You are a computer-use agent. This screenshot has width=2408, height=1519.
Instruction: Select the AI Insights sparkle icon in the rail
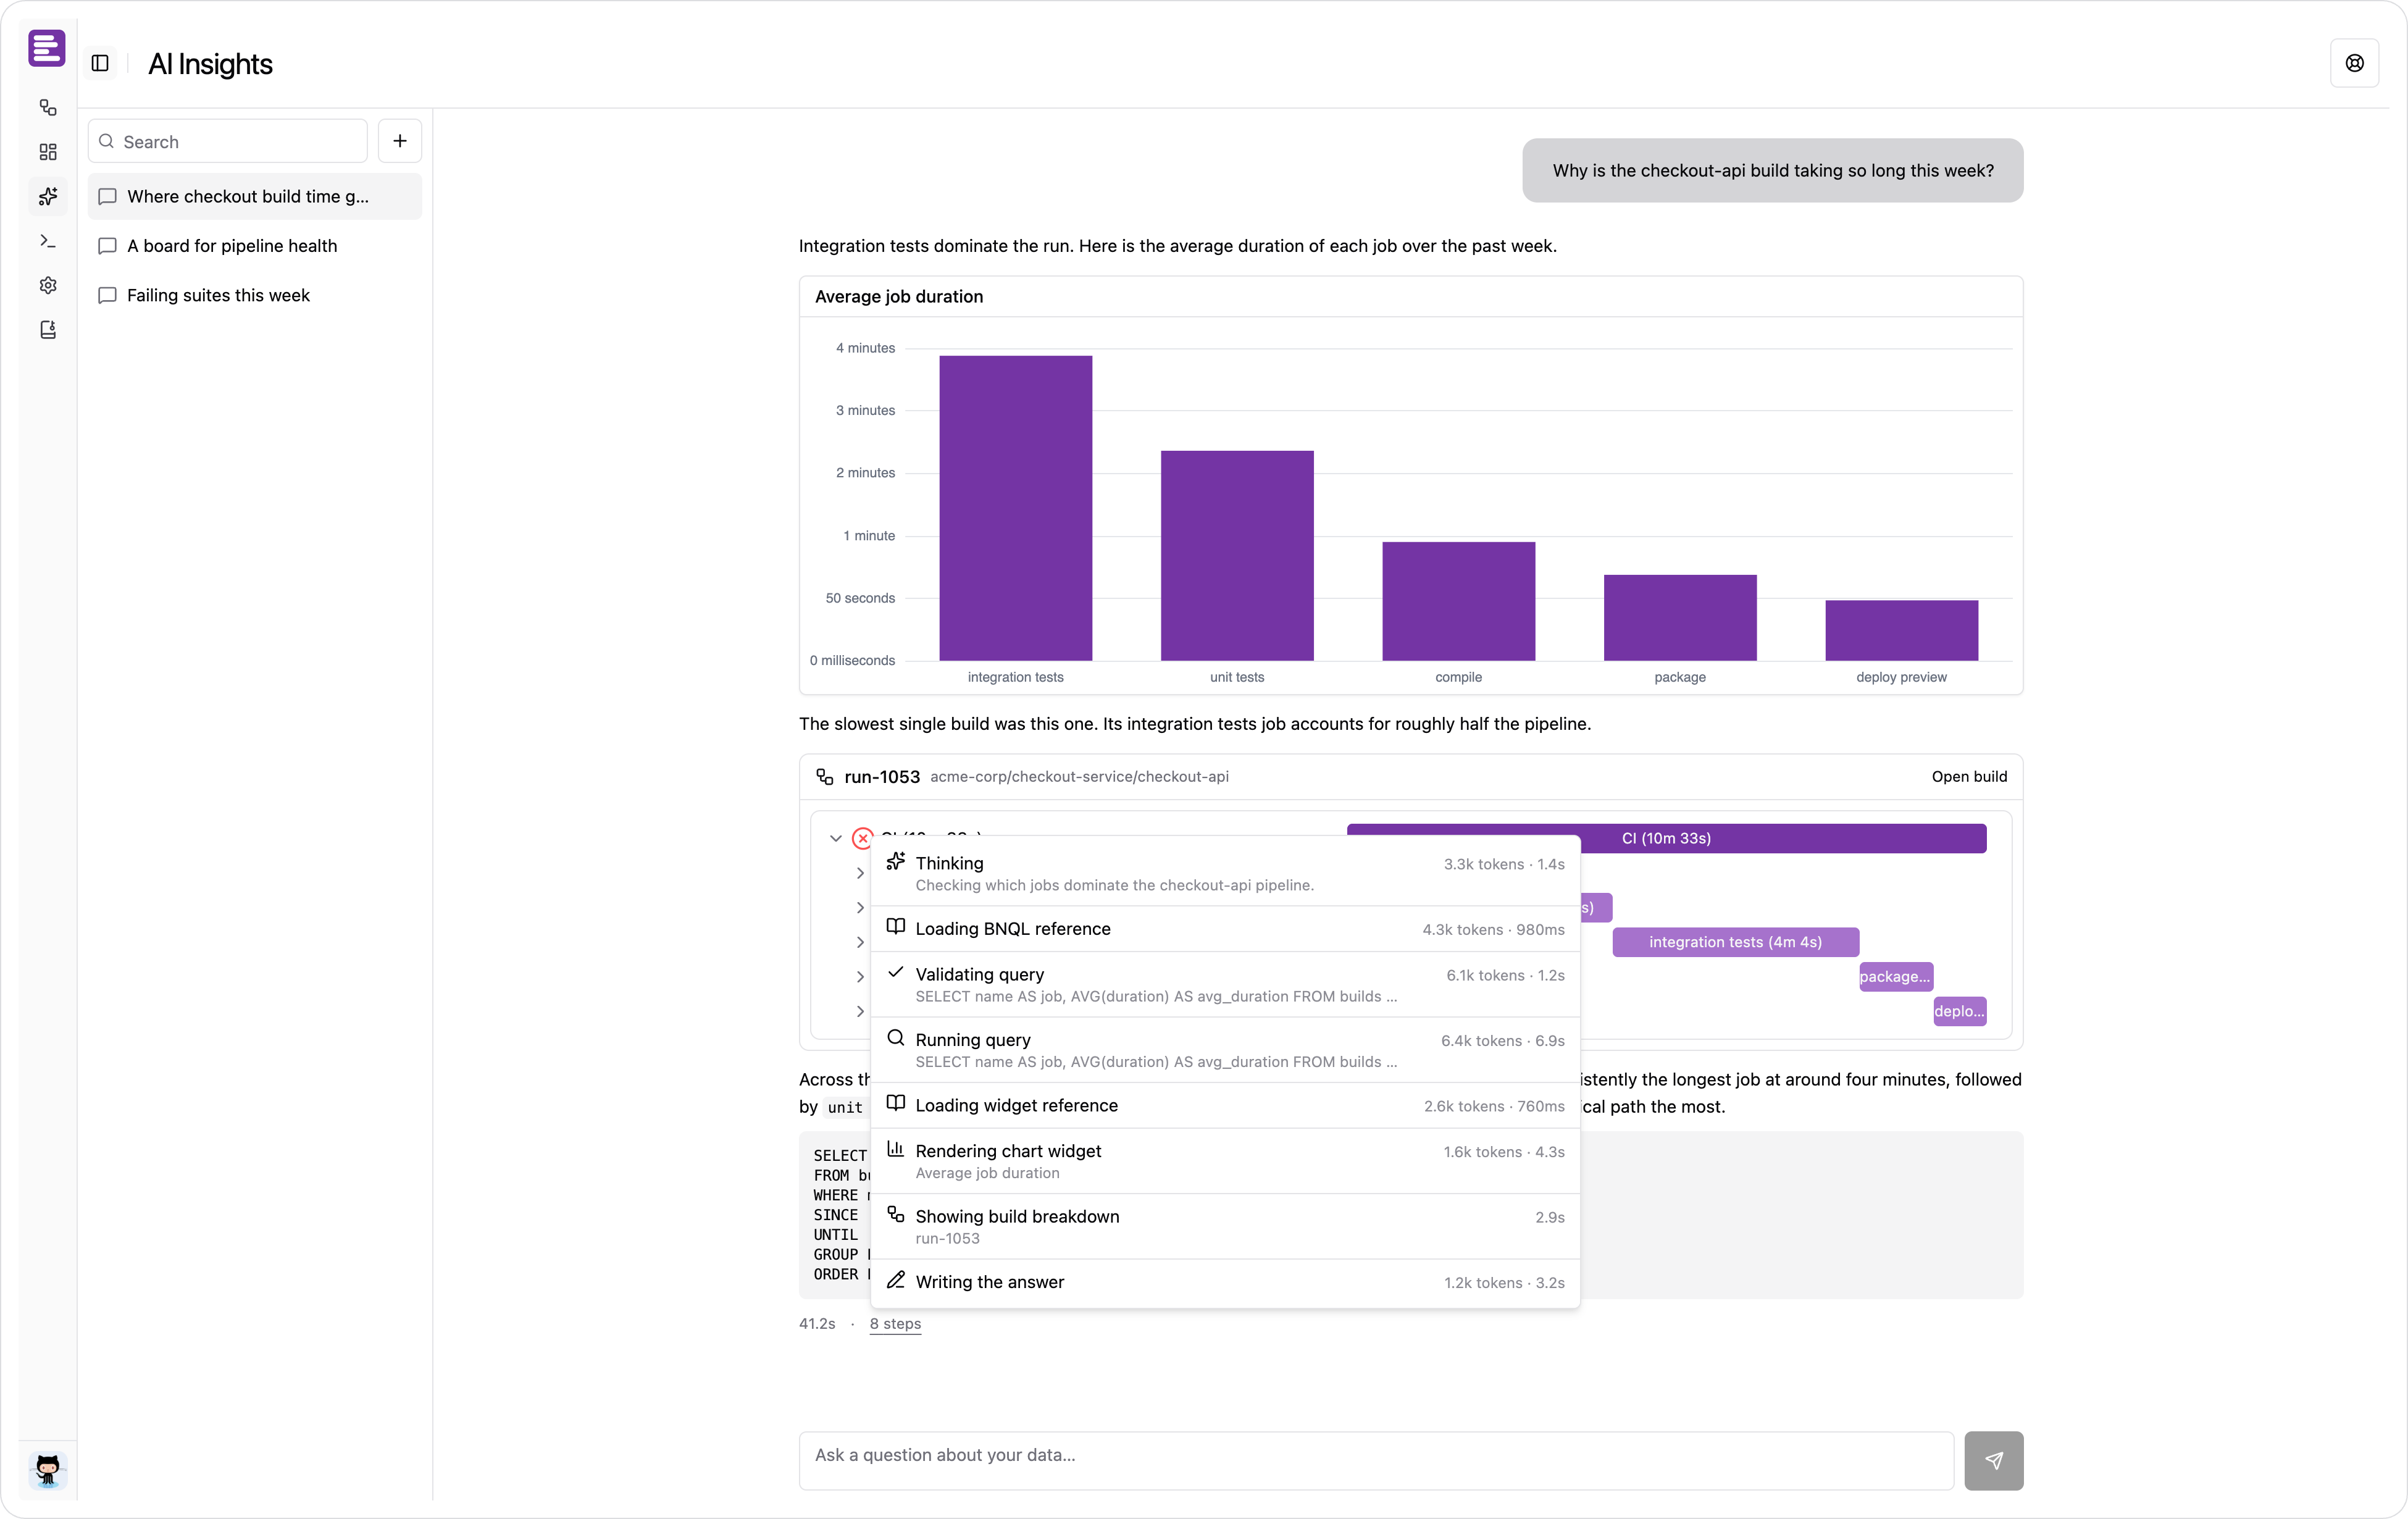click(x=48, y=196)
